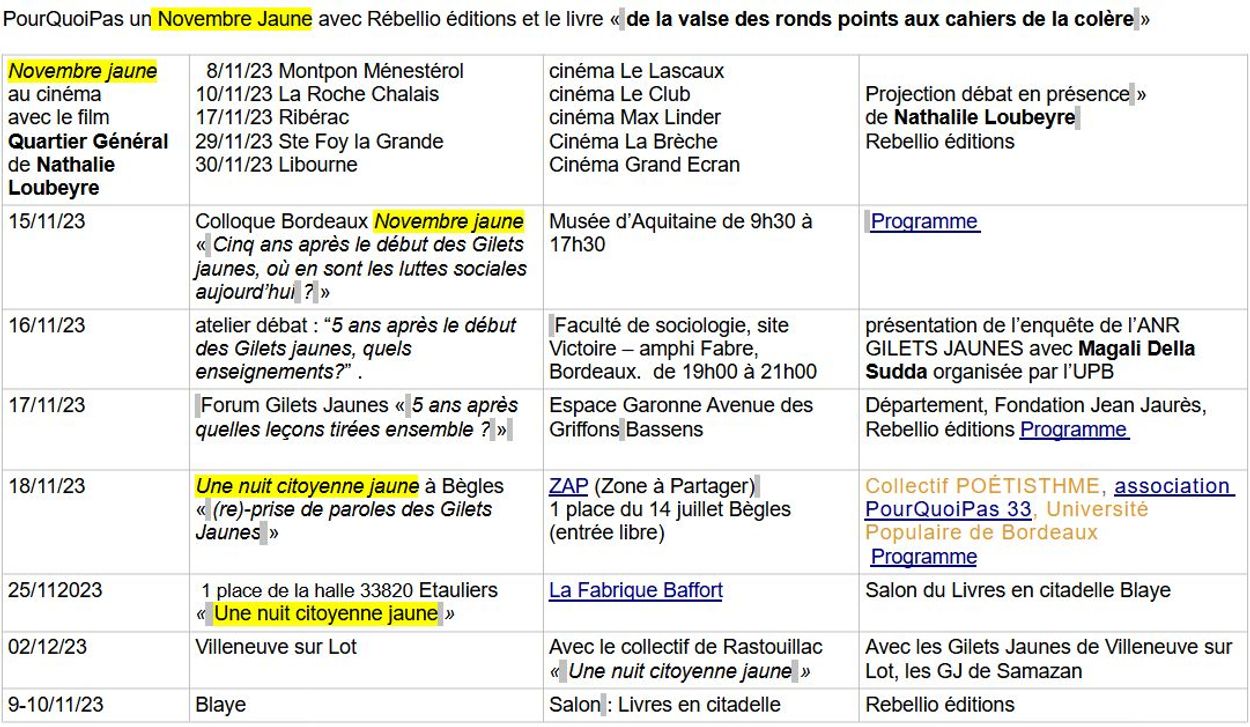Click the 30/11/23 Libourne line

pos(276,164)
